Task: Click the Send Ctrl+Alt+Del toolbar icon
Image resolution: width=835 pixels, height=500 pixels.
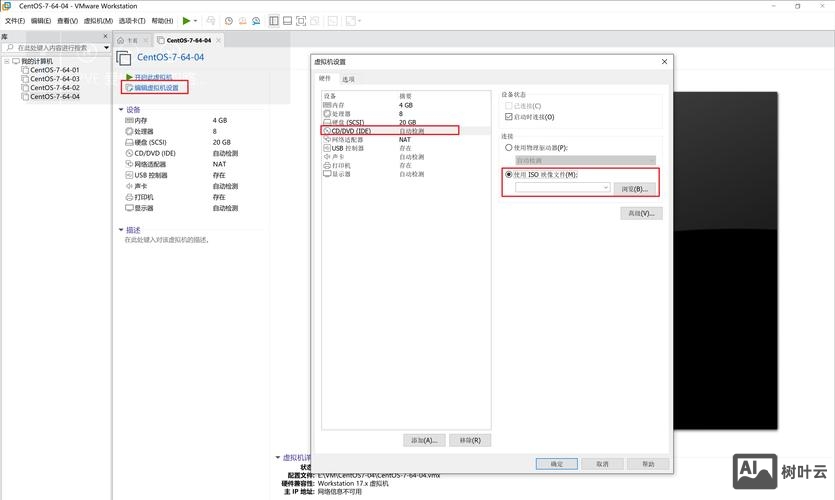Action: 211,21
